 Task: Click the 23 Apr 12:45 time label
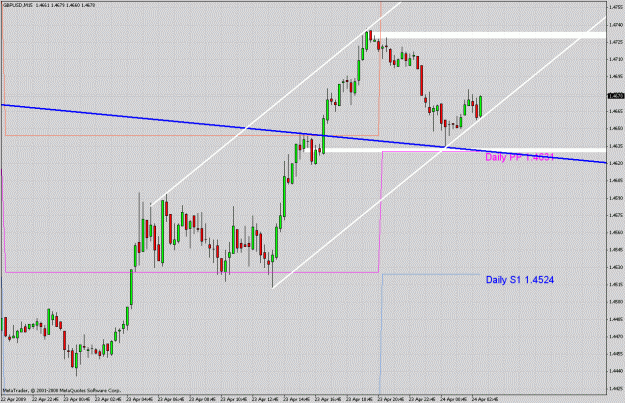tap(265, 399)
